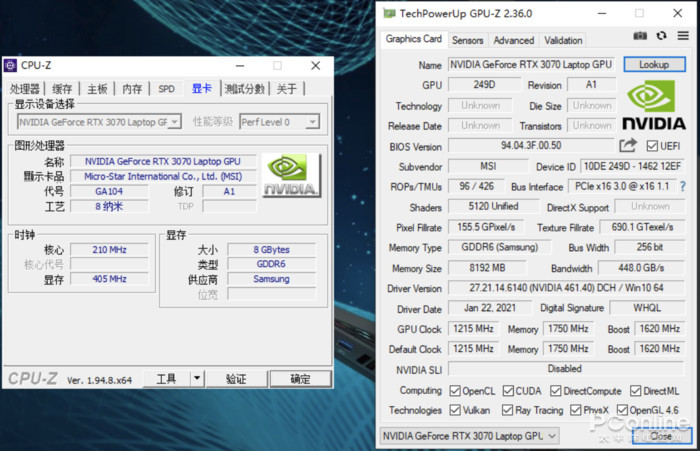Click the Samsung vendor value in CPU-Z
Image resolution: width=700 pixels, height=451 pixels.
pyautogui.click(x=271, y=279)
